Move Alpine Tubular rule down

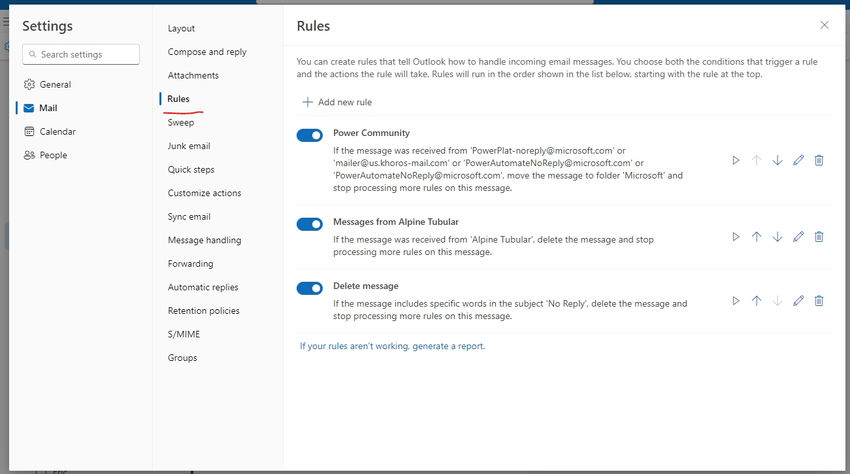tap(777, 236)
